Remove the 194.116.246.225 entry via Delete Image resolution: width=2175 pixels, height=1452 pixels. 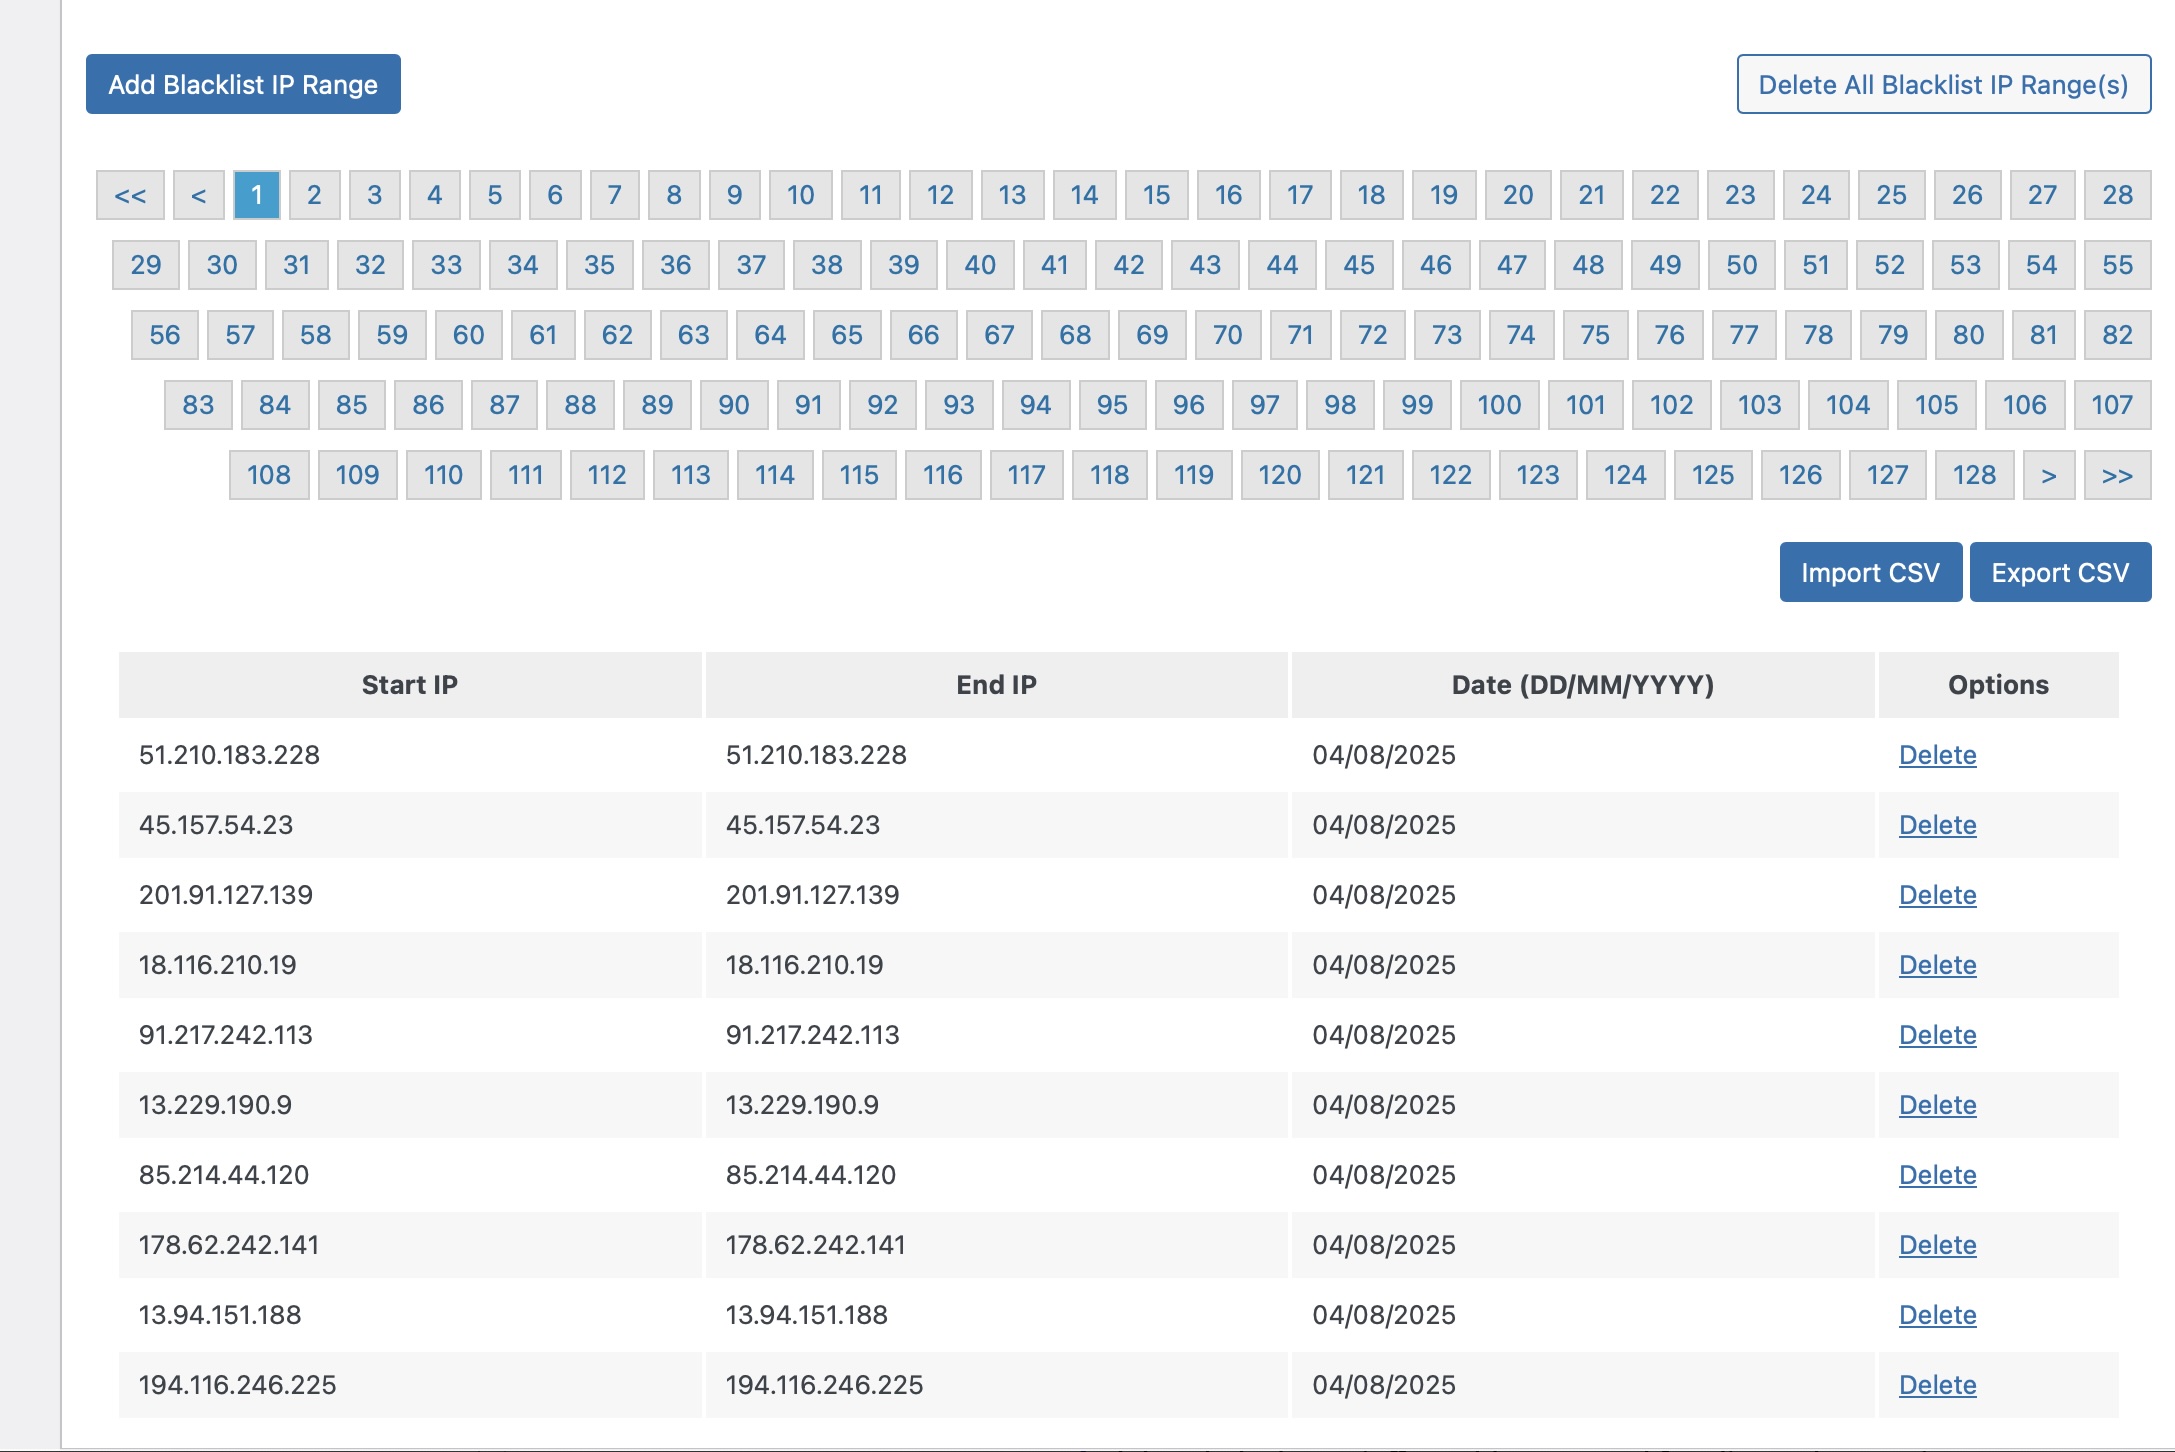tap(1937, 1385)
